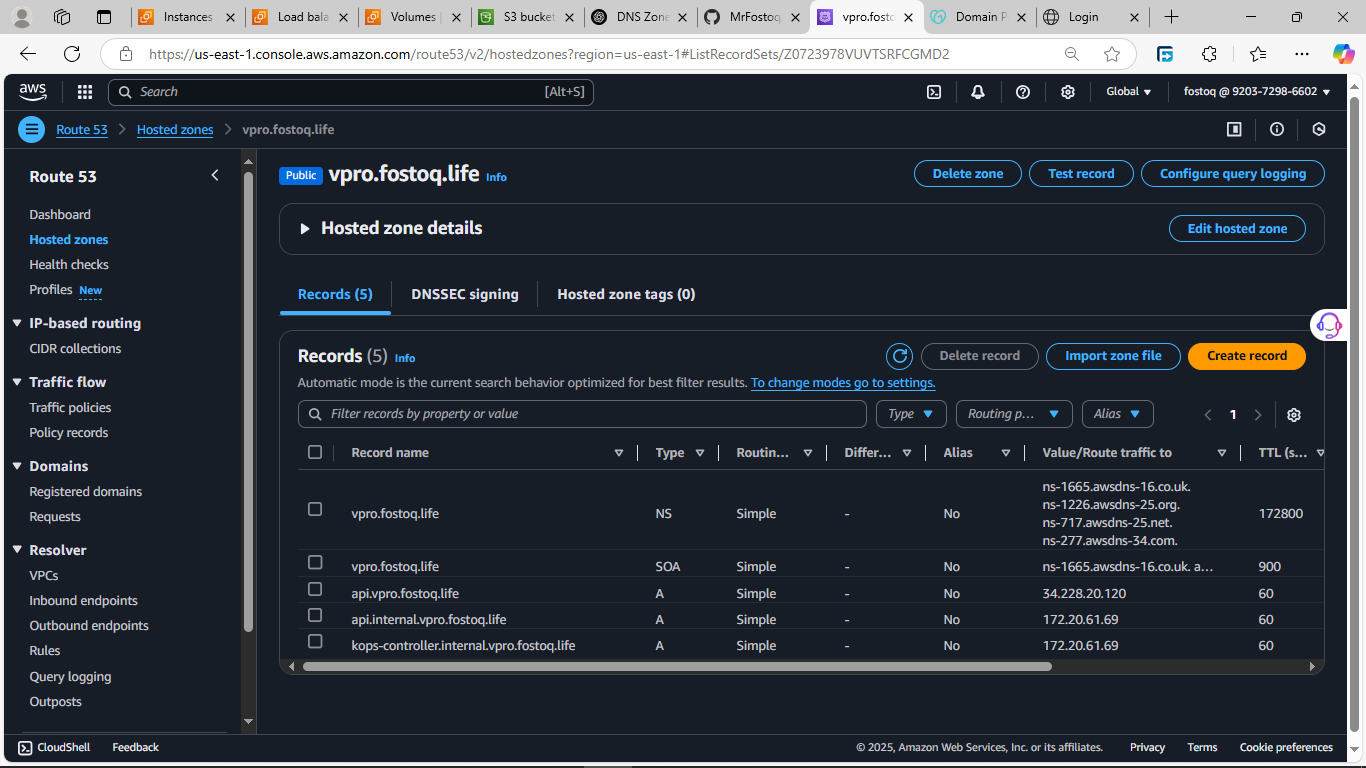Select the api.vpro.fostoq.life record
Screen dimensions: 1366x768
click(x=315, y=589)
